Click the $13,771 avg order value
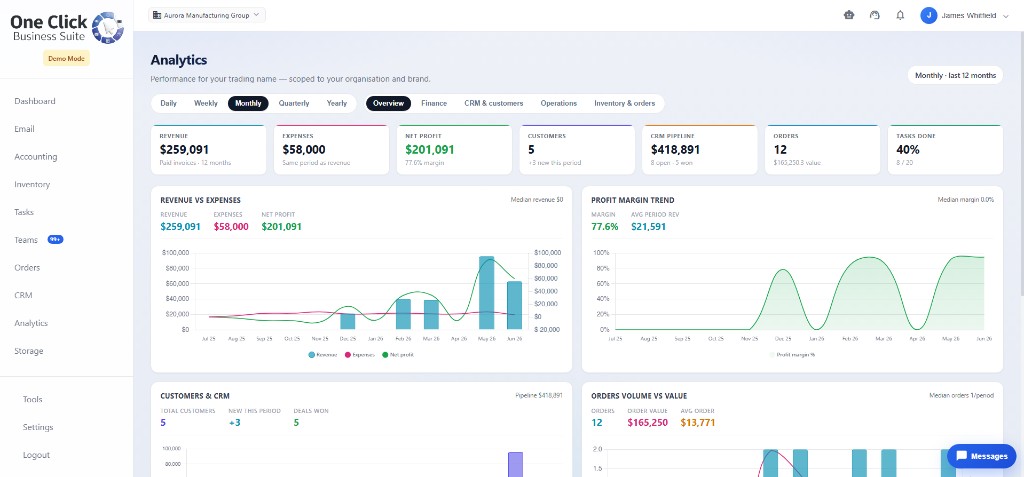 [x=697, y=423]
